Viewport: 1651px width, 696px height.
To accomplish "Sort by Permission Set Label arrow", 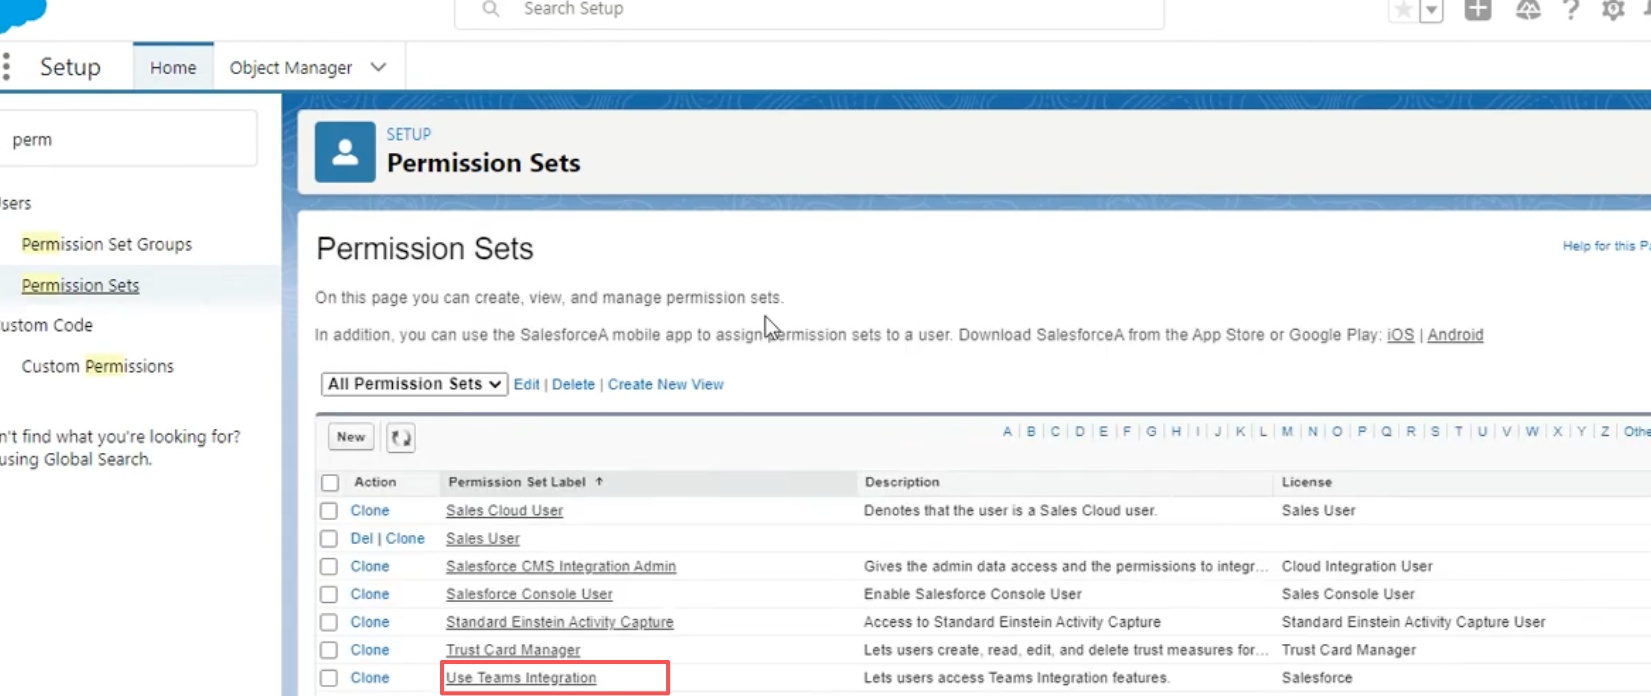I will pyautogui.click(x=599, y=481).
